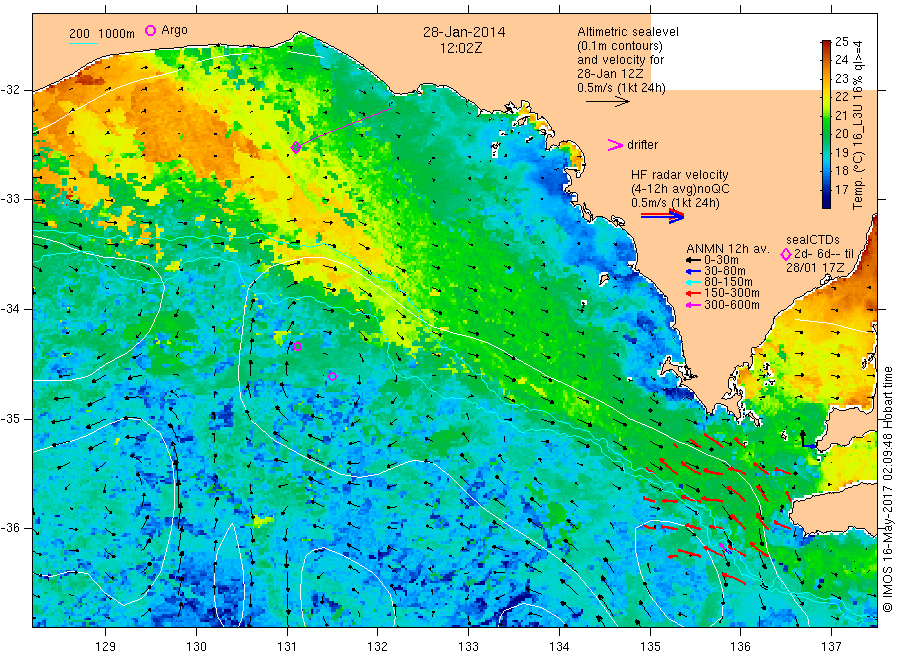Click the magenta sealCTDs diamond legend symbol
Image resolution: width=900 pixels, height=660 pixels.
point(786,254)
